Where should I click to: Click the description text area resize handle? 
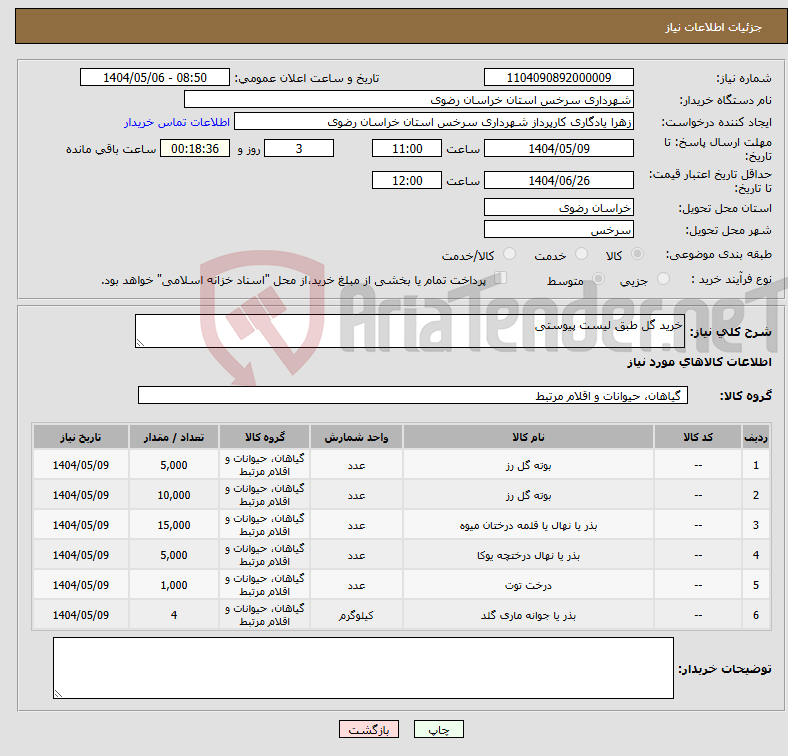(140, 342)
